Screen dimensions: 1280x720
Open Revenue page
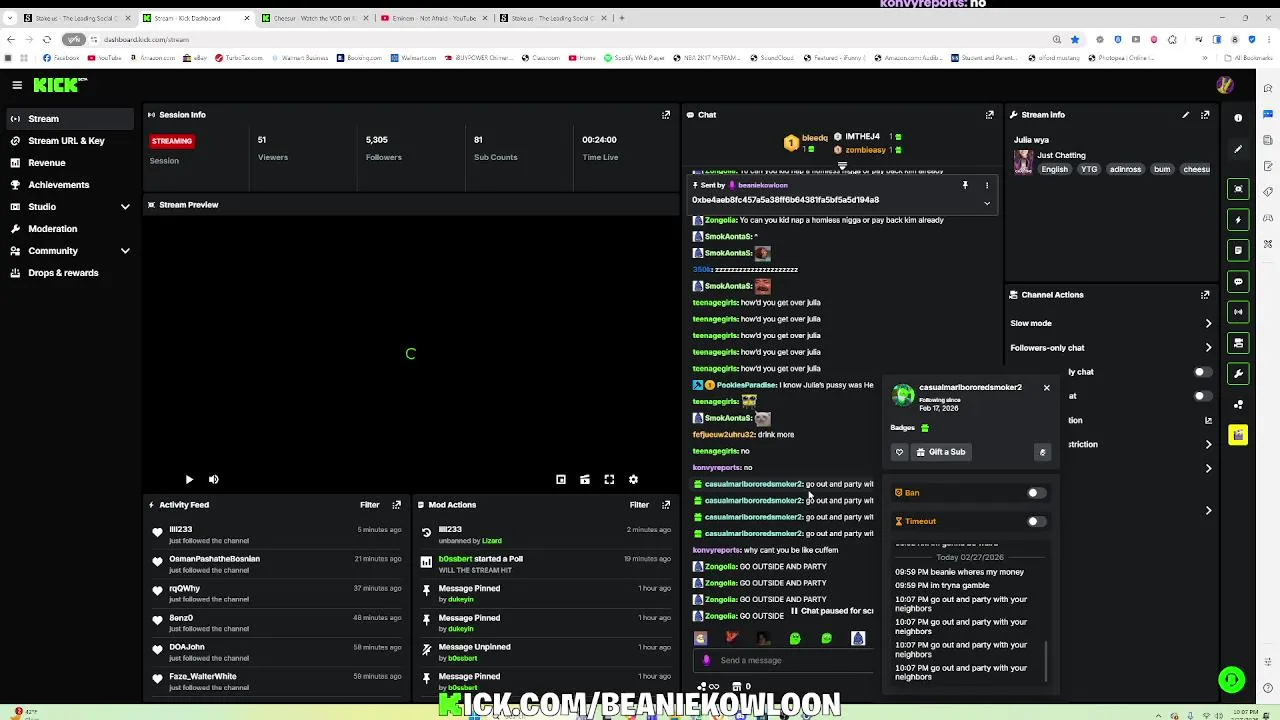point(68,163)
